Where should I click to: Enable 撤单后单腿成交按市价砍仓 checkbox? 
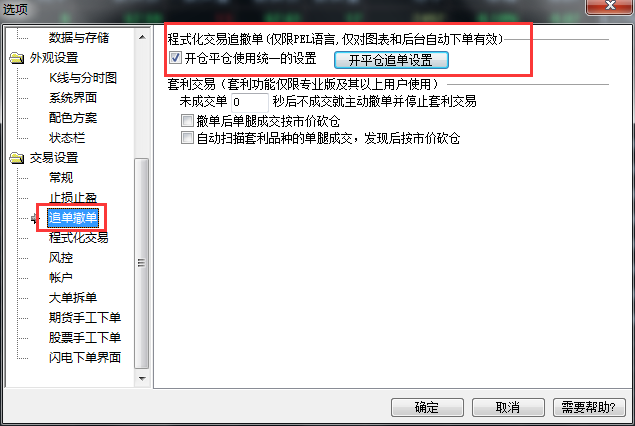(x=187, y=121)
